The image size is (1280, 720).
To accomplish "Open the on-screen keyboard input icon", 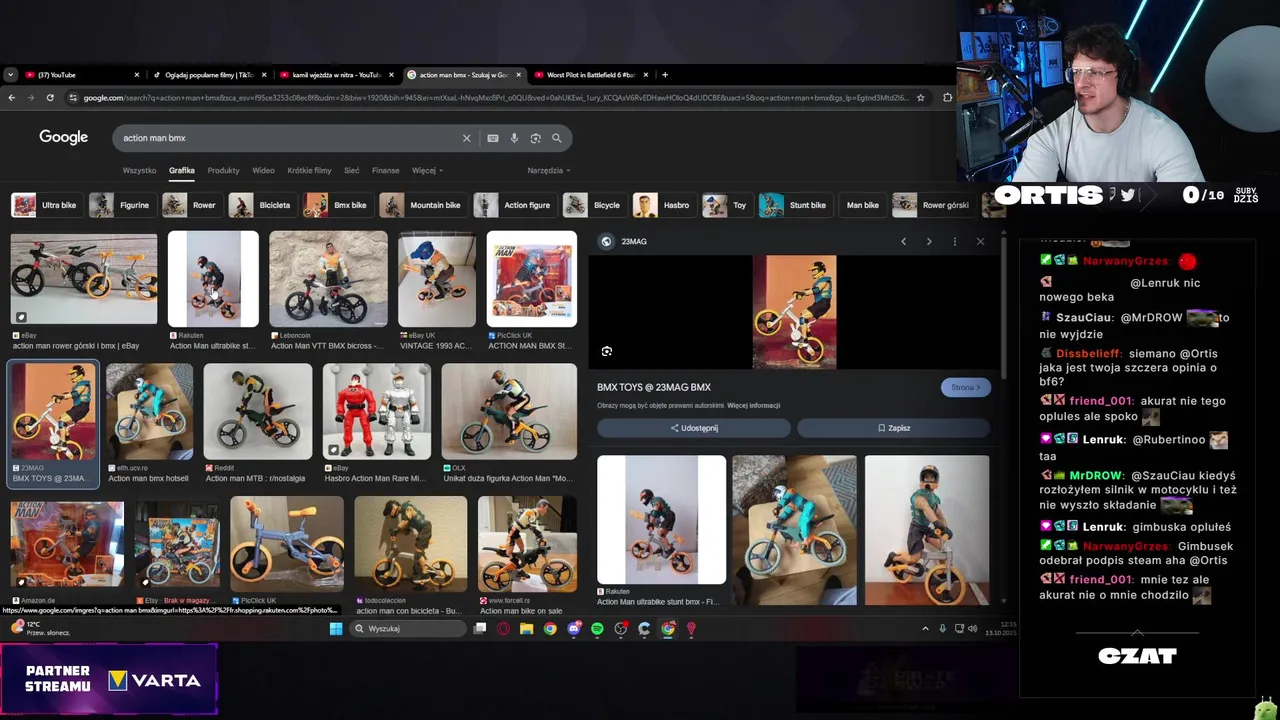I will [x=493, y=138].
